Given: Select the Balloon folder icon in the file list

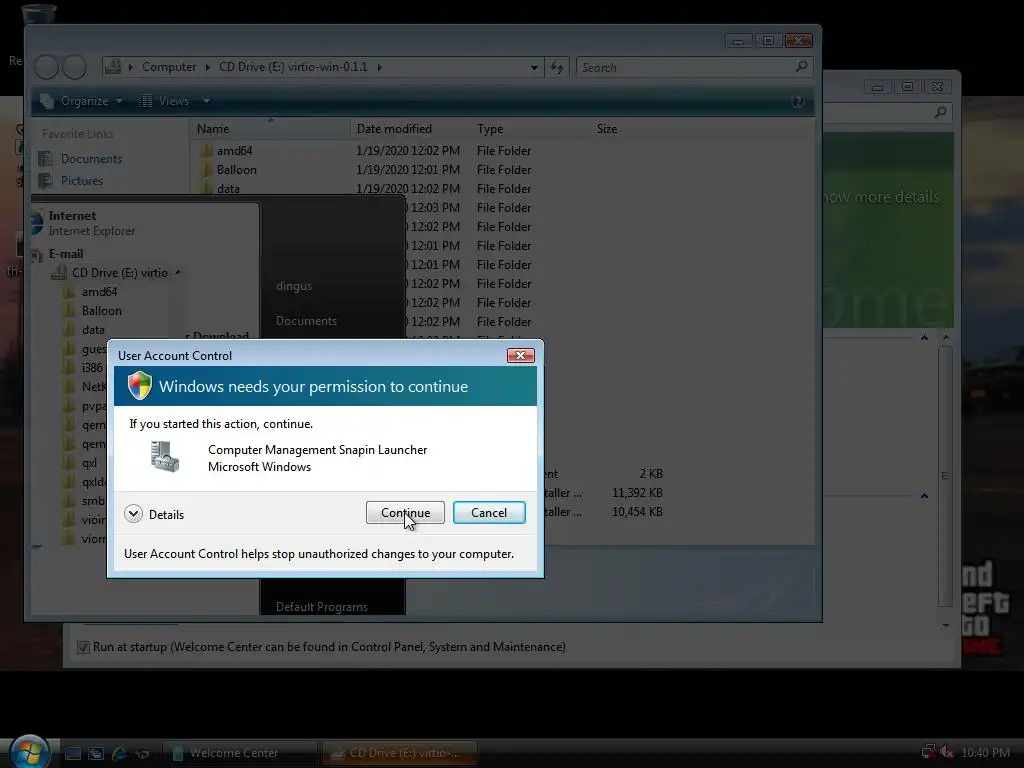Looking at the screenshot, I should tap(206, 170).
